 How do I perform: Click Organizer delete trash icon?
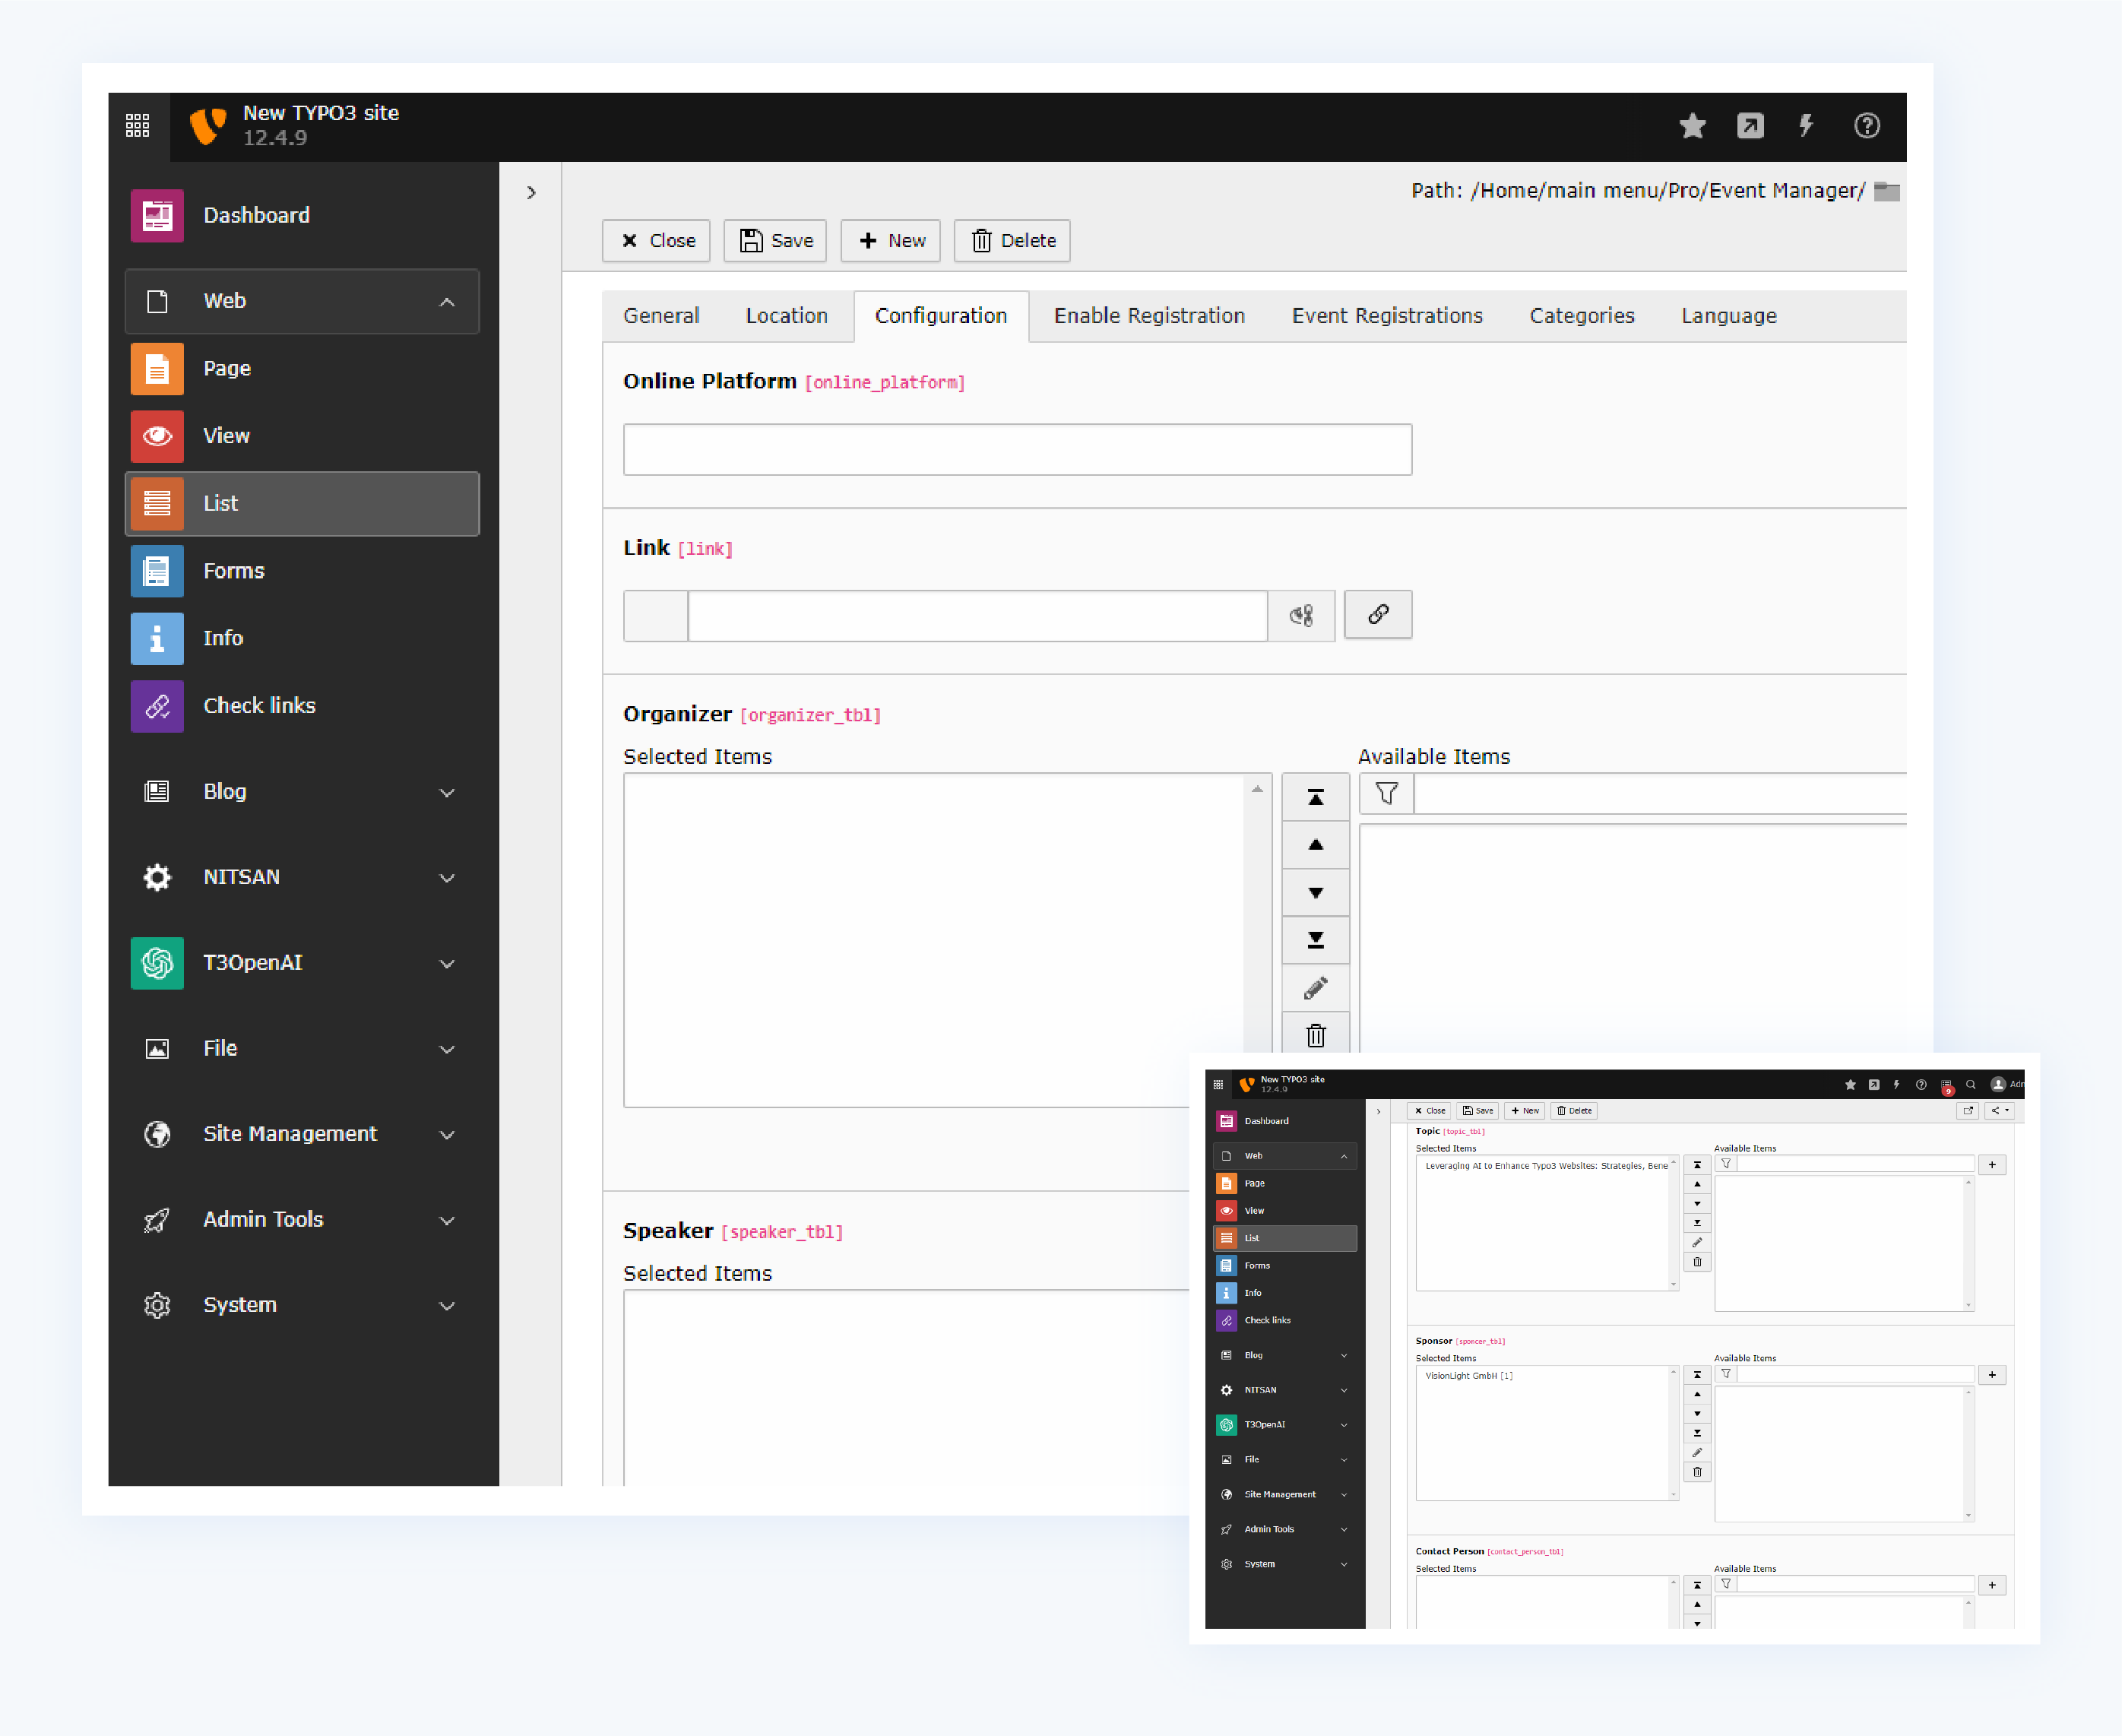[x=1315, y=1035]
